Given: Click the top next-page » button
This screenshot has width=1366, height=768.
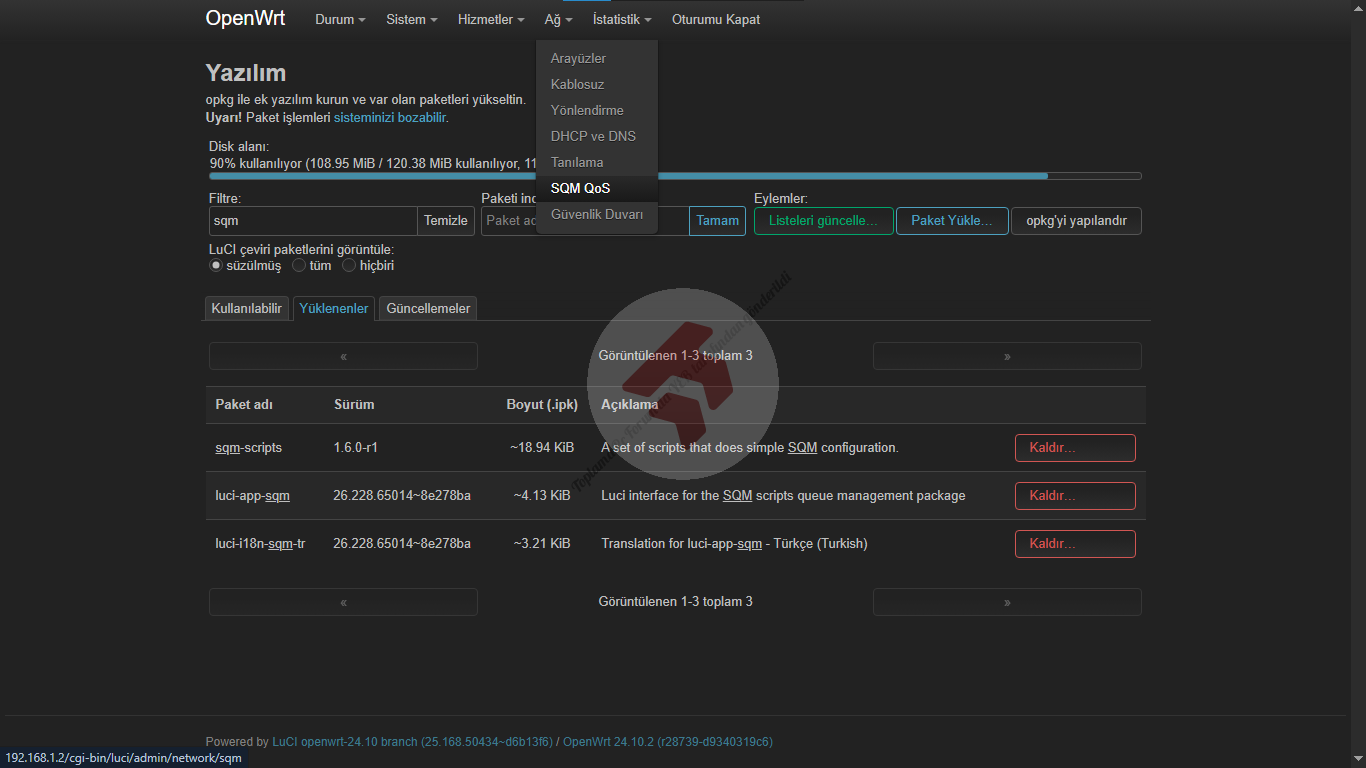Looking at the screenshot, I should coord(1007,356).
